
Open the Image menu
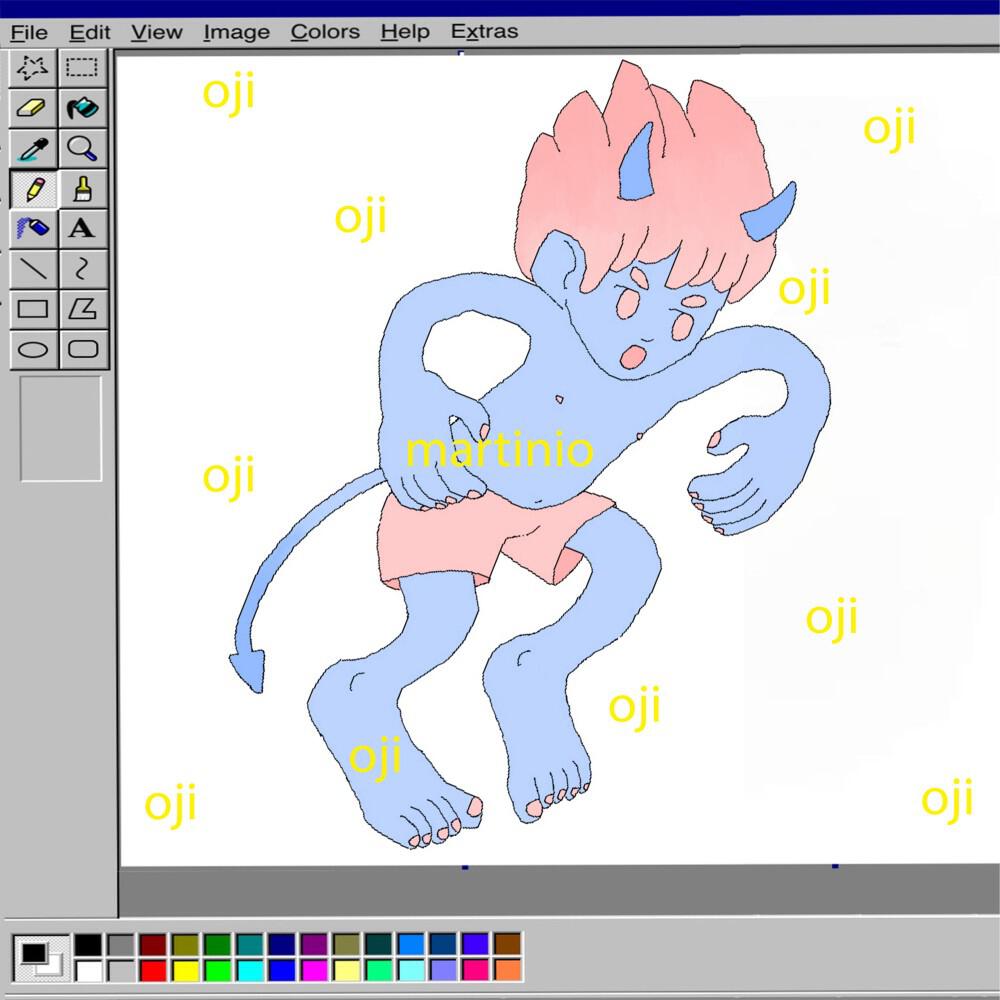pyautogui.click(x=237, y=32)
